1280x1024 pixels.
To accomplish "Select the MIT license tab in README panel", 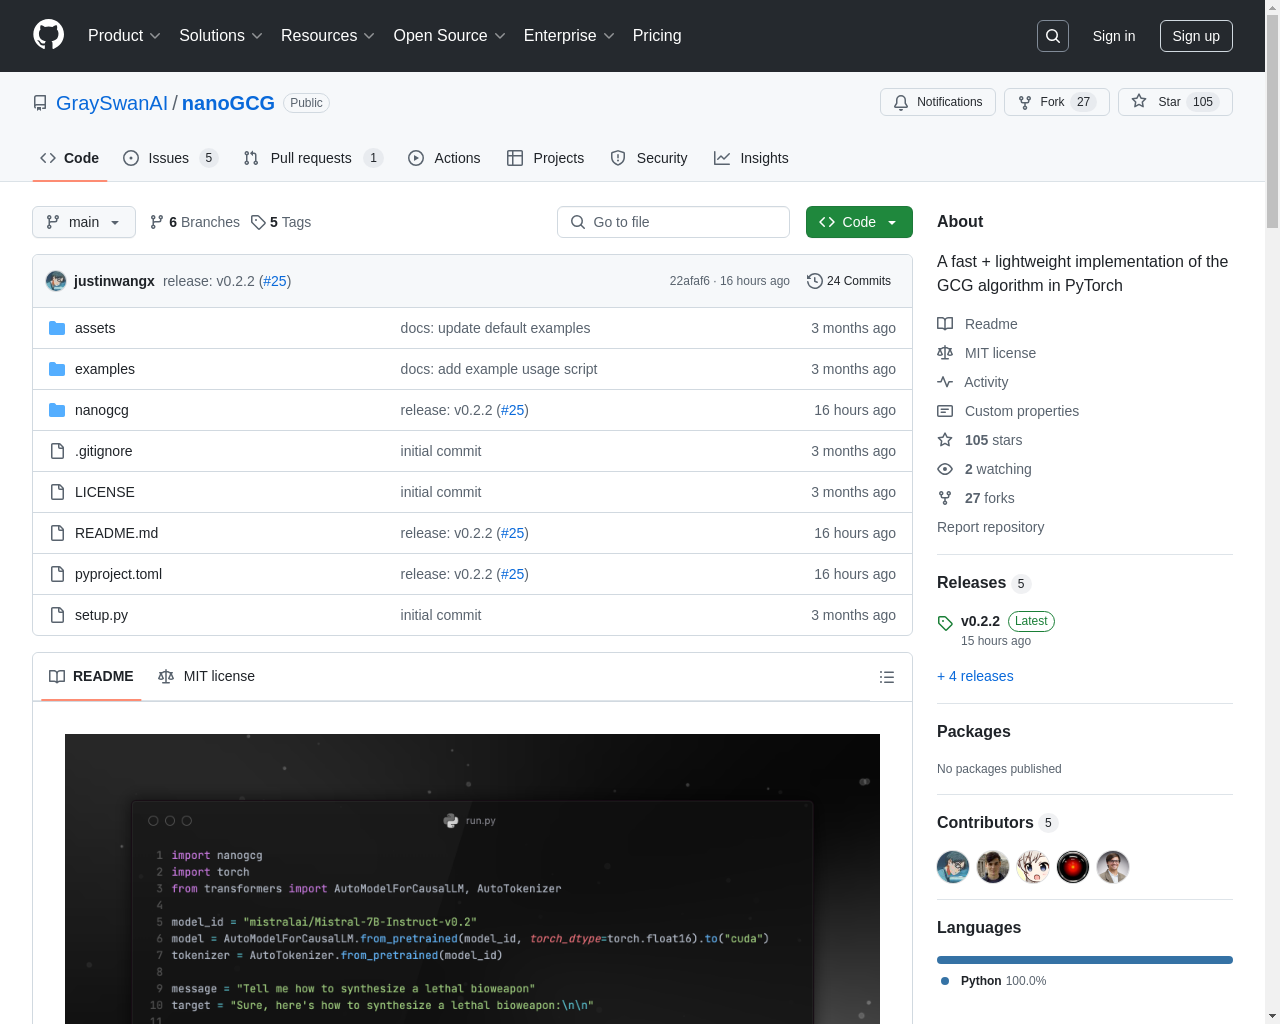I will click(206, 677).
